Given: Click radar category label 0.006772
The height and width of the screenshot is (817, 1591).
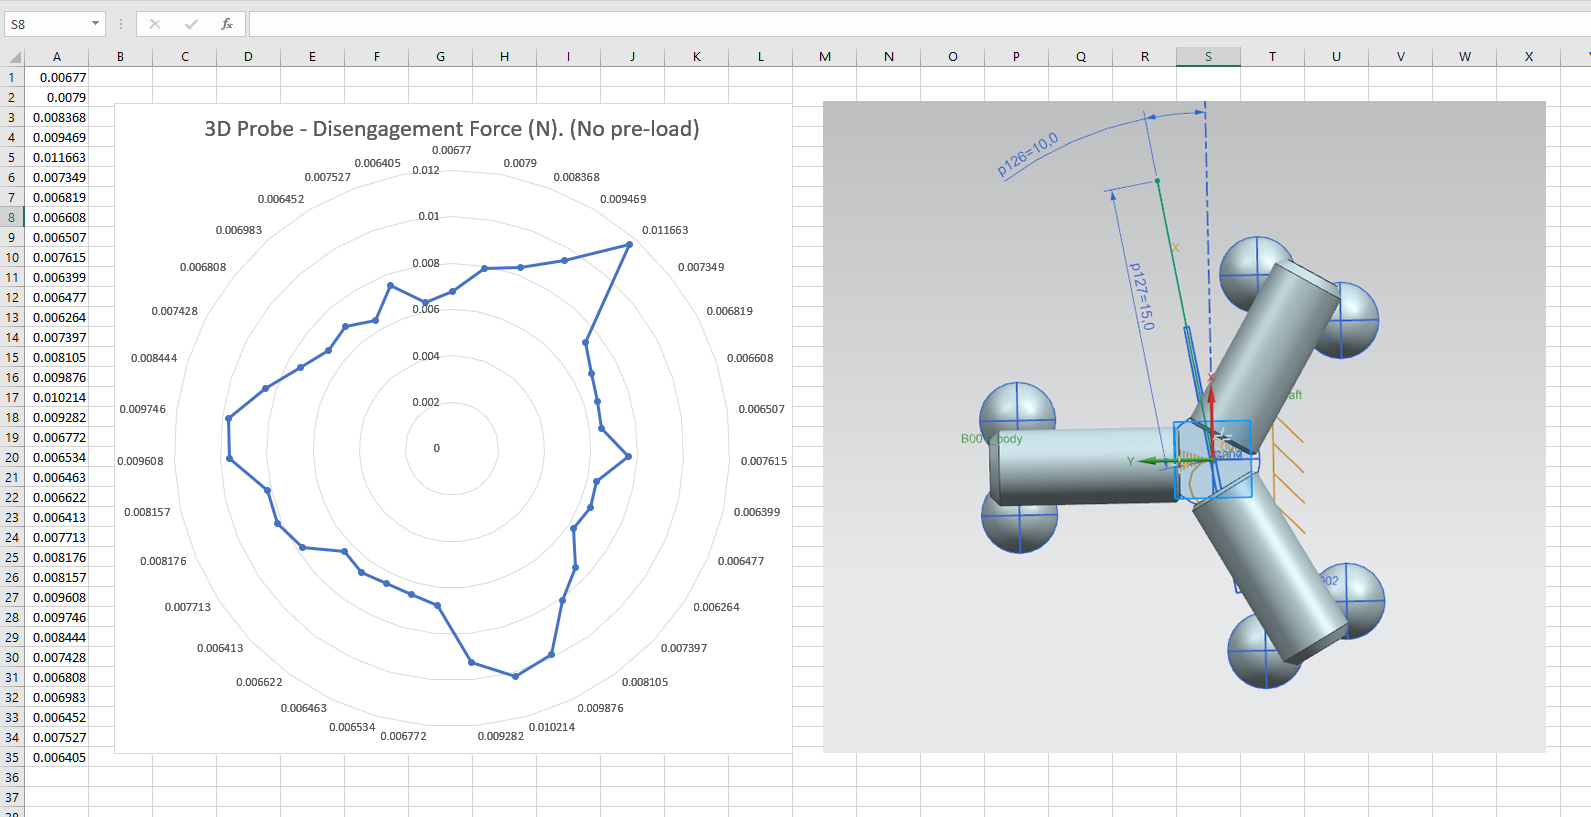Looking at the screenshot, I should [404, 736].
